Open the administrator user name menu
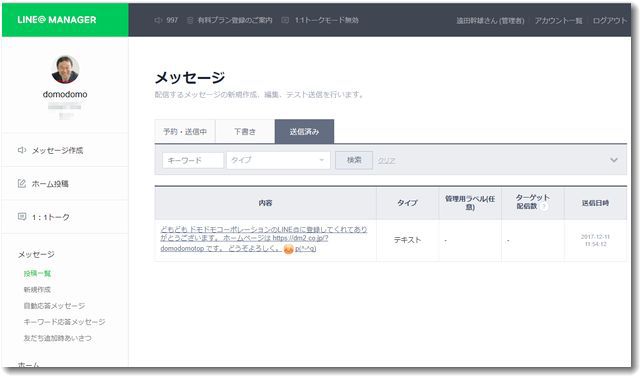 [490, 20]
